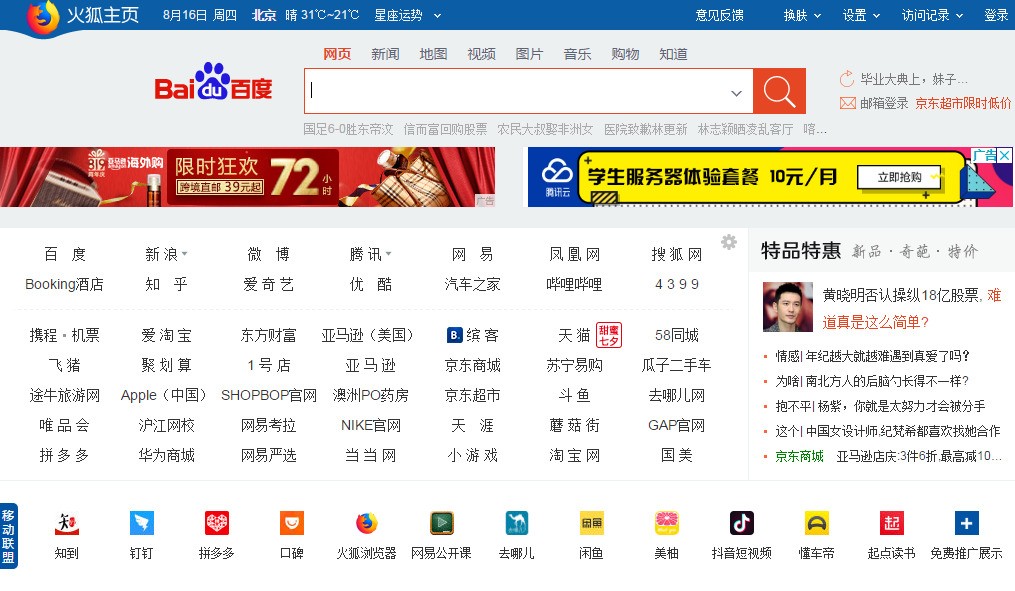The height and width of the screenshot is (591, 1015).
Task: Open the 携程·机票 link
Action: coord(65,335)
